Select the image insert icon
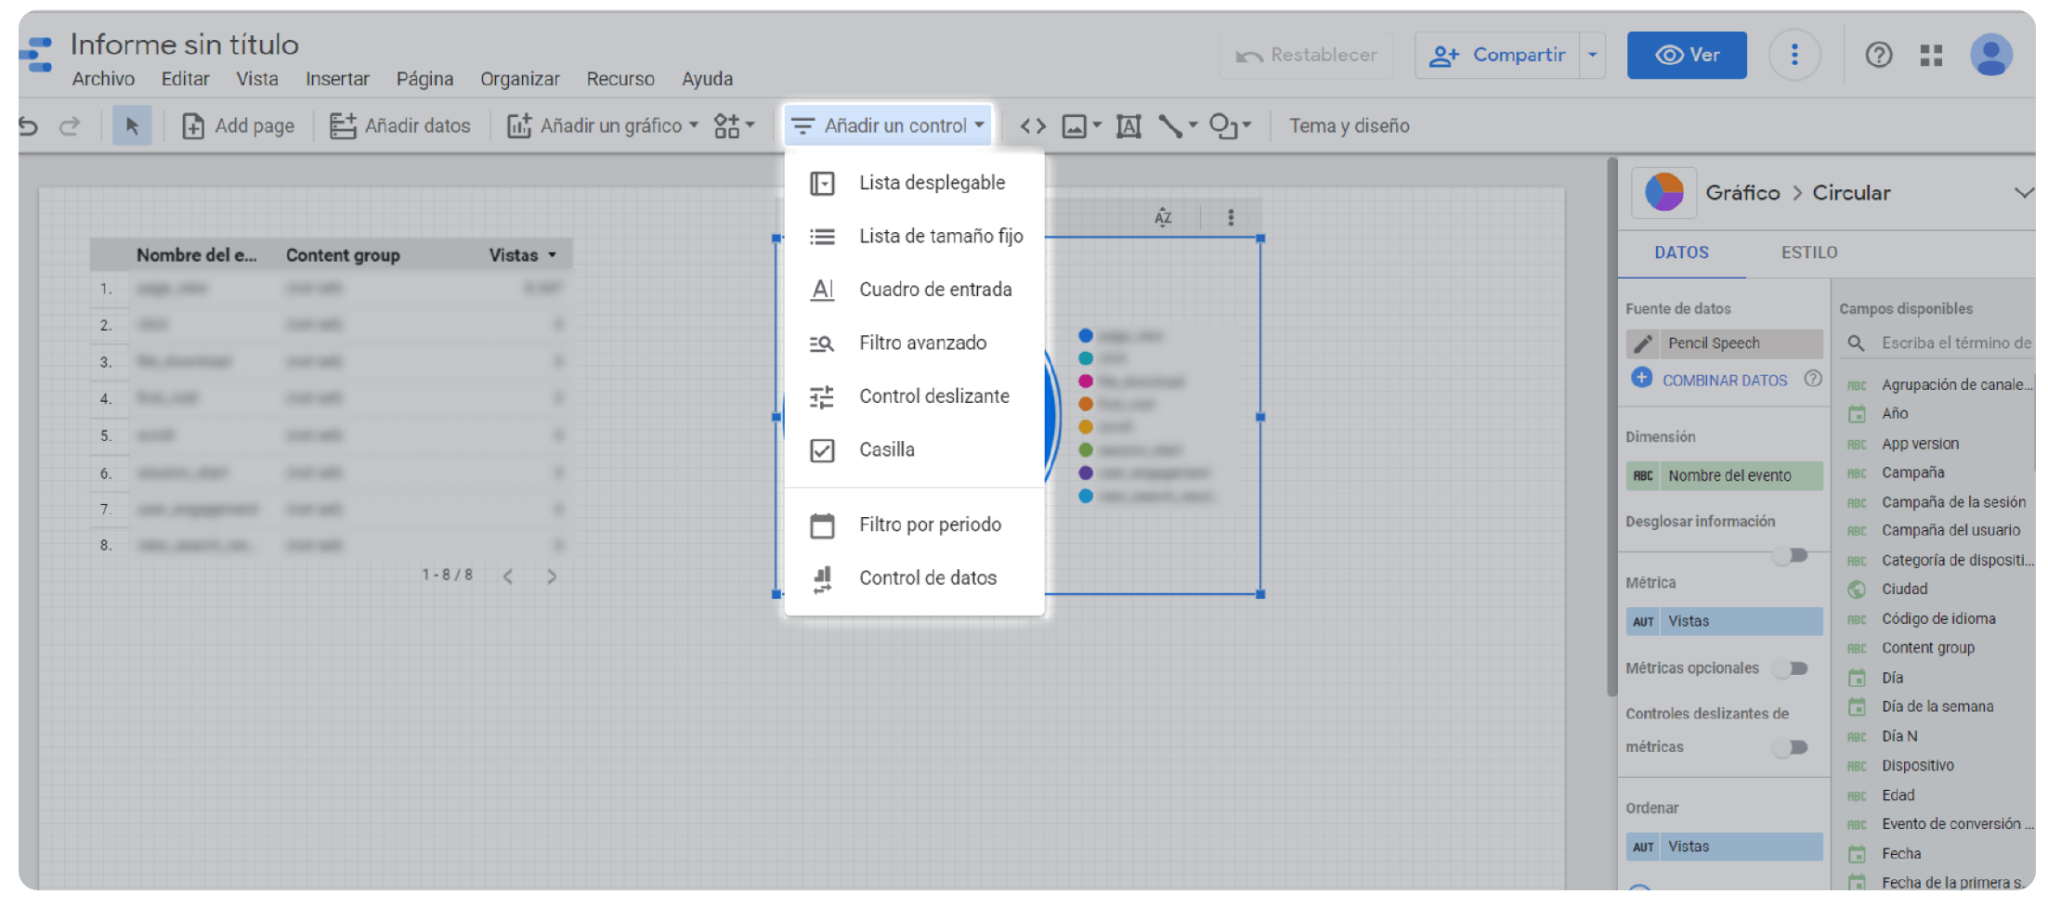 [1075, 125]
